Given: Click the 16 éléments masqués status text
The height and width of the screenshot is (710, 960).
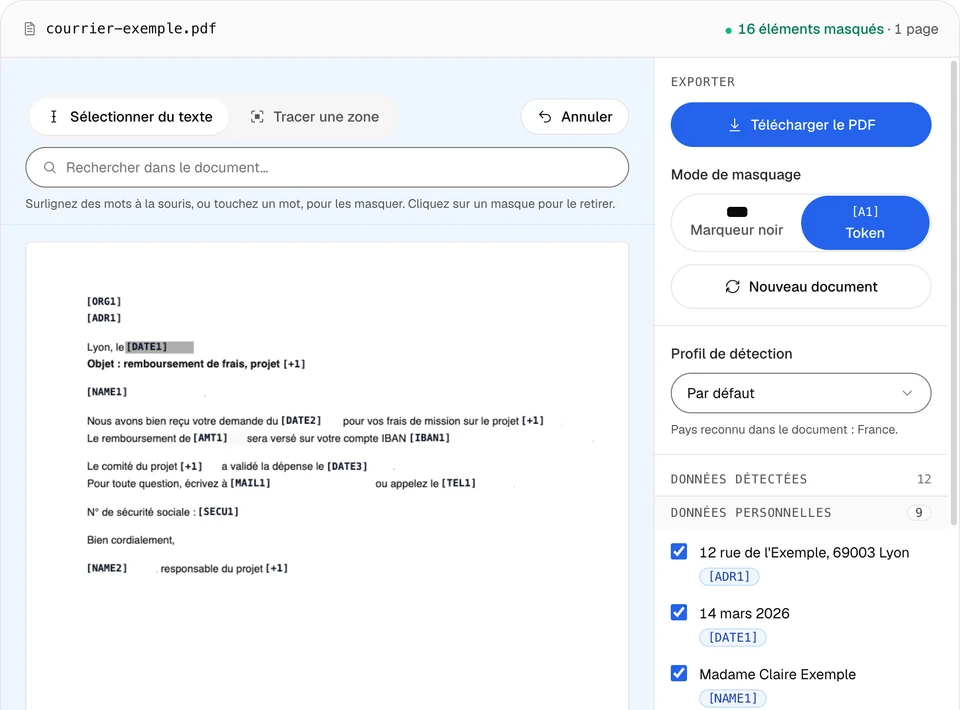Looking at the screenshot, I should pyautogui.click(x=811, y=29).
